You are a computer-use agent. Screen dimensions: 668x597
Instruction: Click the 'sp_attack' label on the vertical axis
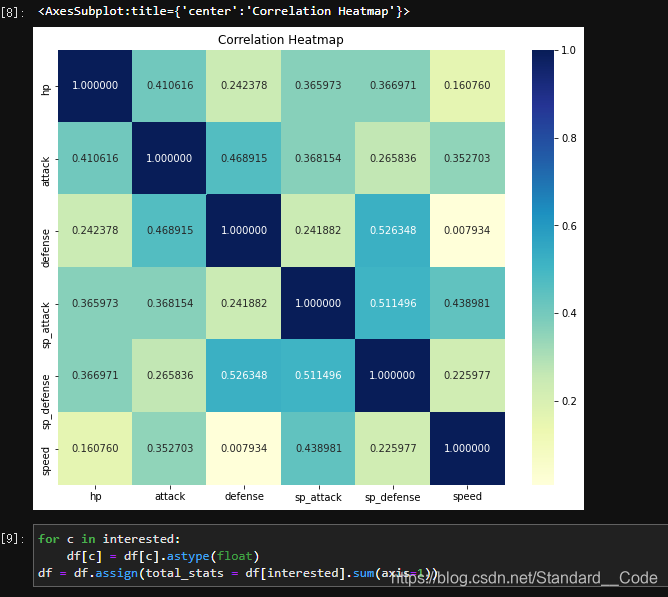46,326
